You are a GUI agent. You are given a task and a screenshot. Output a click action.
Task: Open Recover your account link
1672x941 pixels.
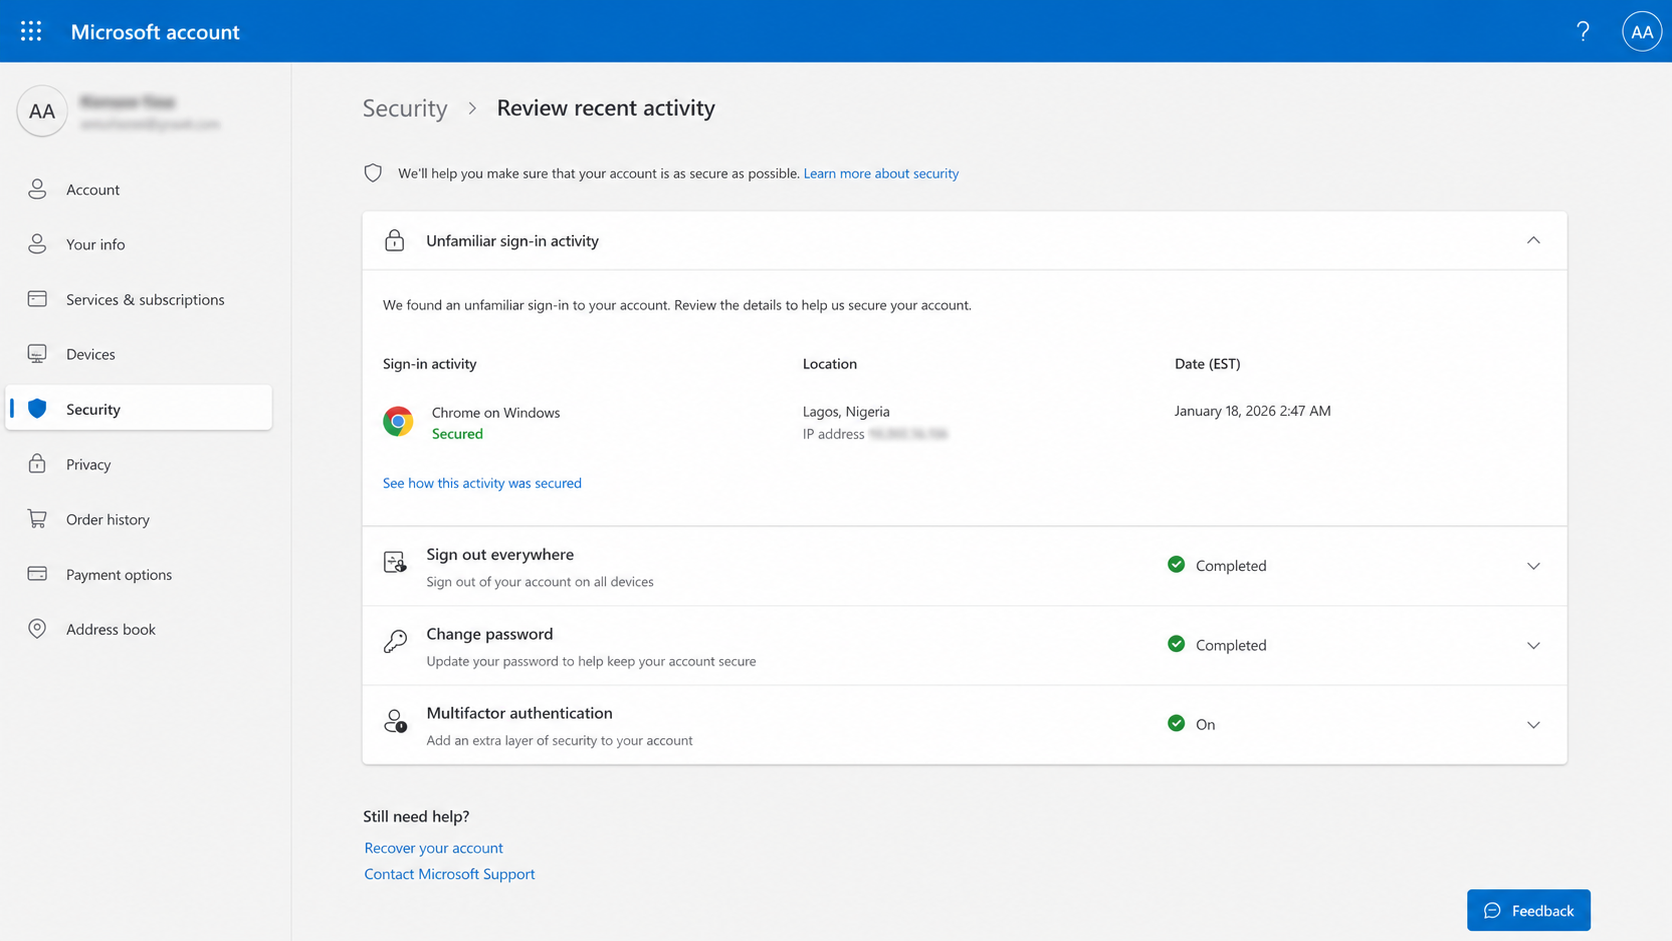(x=433, y=847)
